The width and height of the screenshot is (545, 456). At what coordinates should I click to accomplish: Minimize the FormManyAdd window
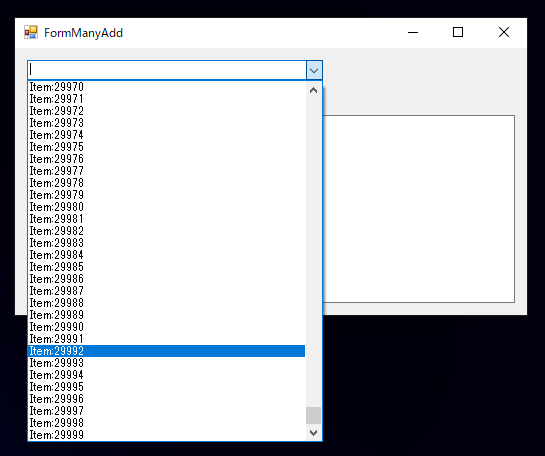point(413,32)
